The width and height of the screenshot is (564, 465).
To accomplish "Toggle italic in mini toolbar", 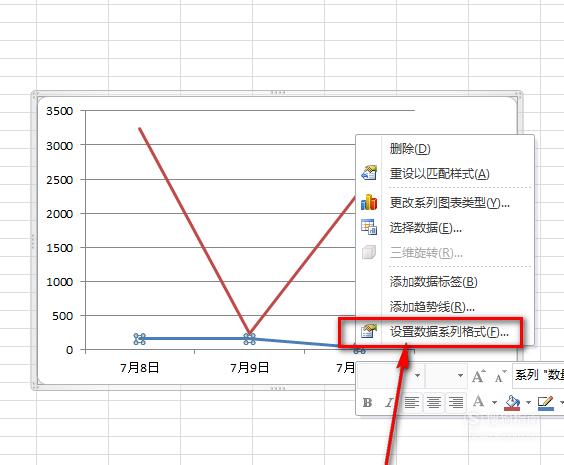I will pyautogui.click(x=389, y=402).
